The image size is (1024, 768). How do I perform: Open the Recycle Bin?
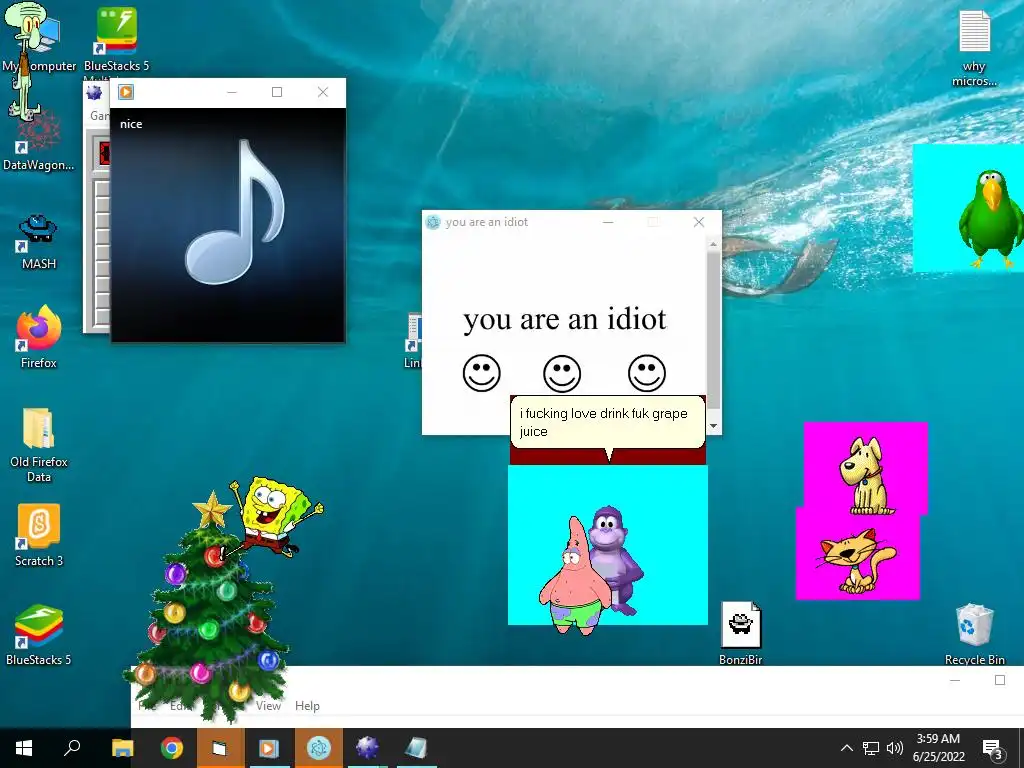974,635
